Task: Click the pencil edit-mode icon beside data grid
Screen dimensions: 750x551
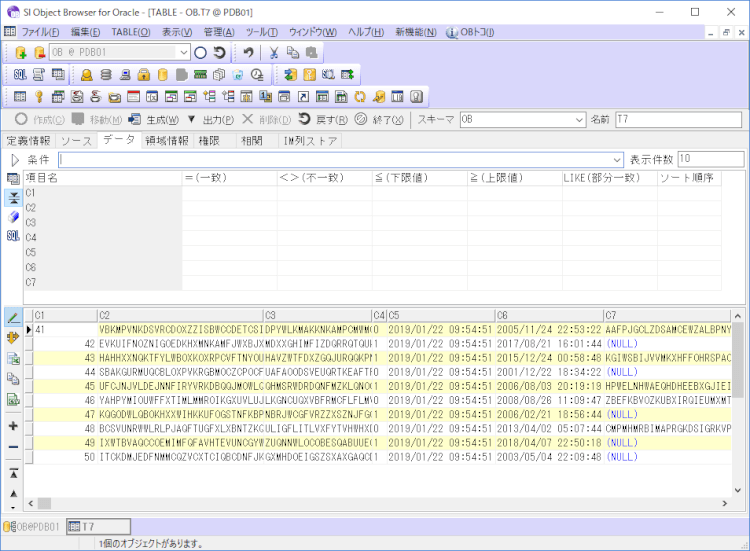Action: click(13, 317)
